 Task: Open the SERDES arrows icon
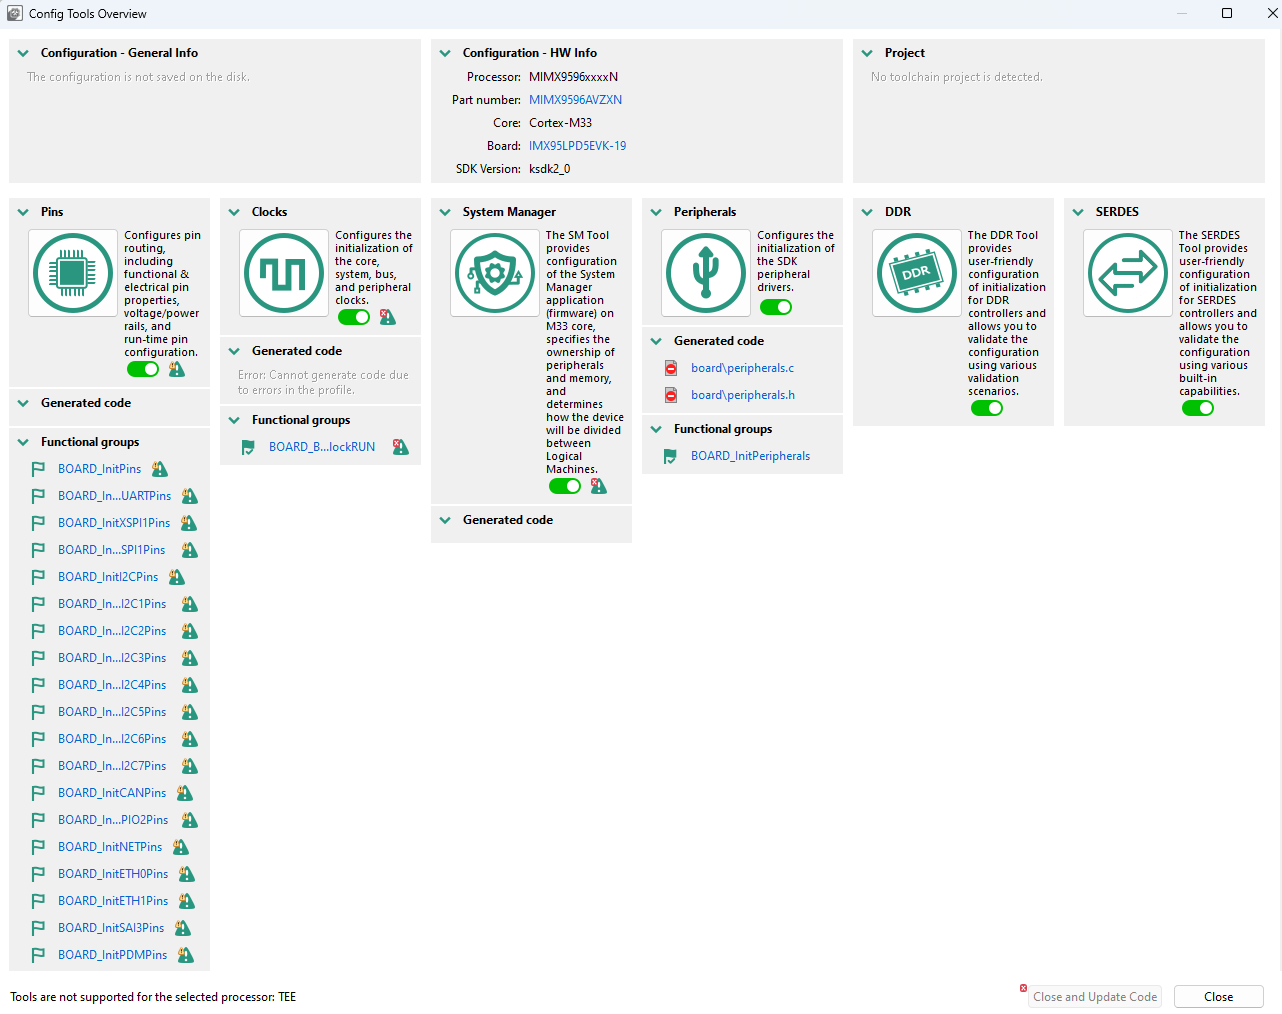tap(1128, 273)
